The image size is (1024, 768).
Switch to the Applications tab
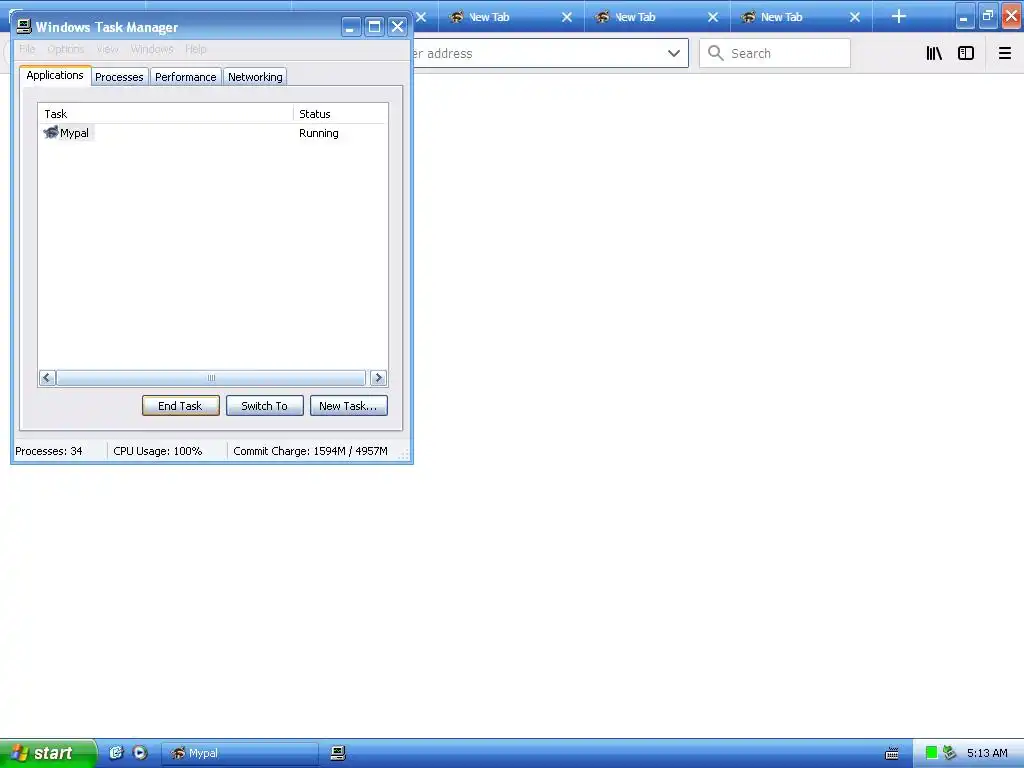(55, 75)
